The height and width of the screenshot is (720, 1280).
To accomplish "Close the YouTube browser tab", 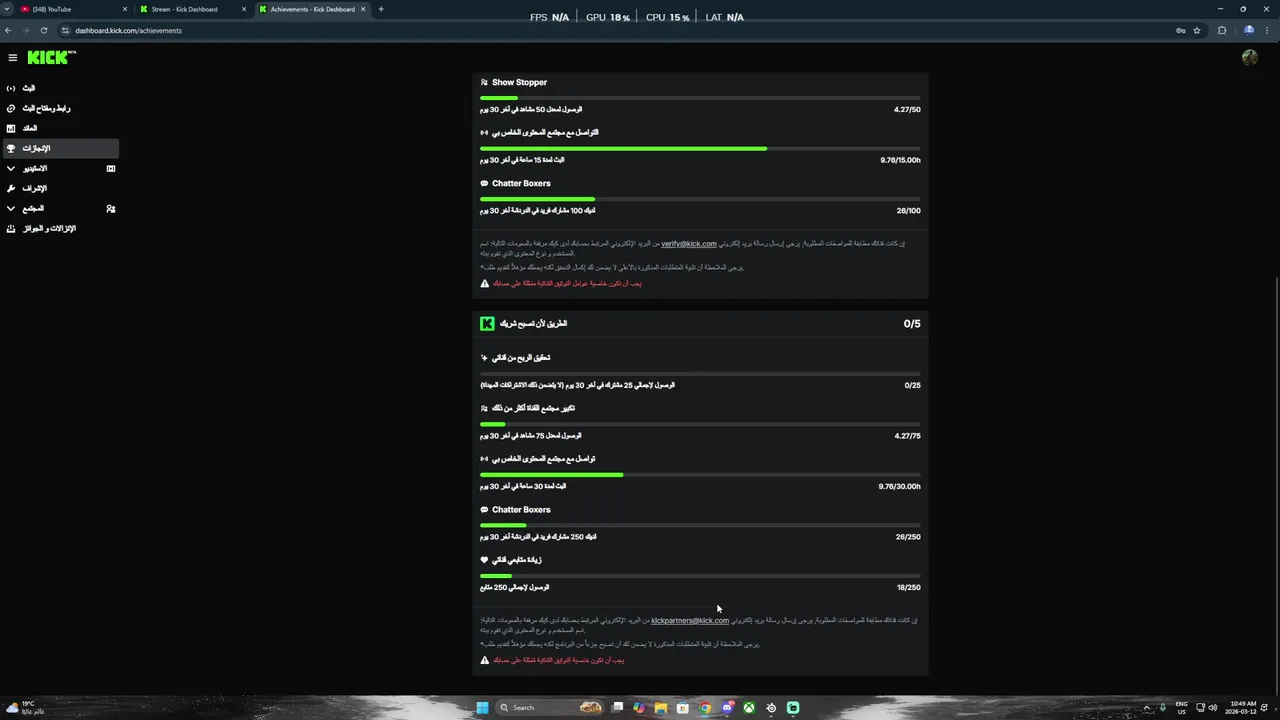I will [125, 9].
